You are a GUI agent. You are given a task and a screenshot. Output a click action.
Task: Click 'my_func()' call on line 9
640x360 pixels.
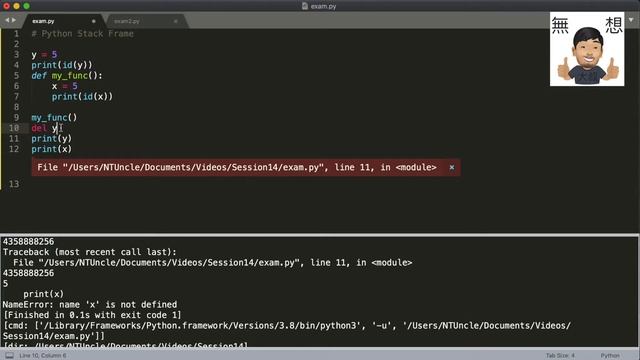pyautogui.click(x=54, y=118)
